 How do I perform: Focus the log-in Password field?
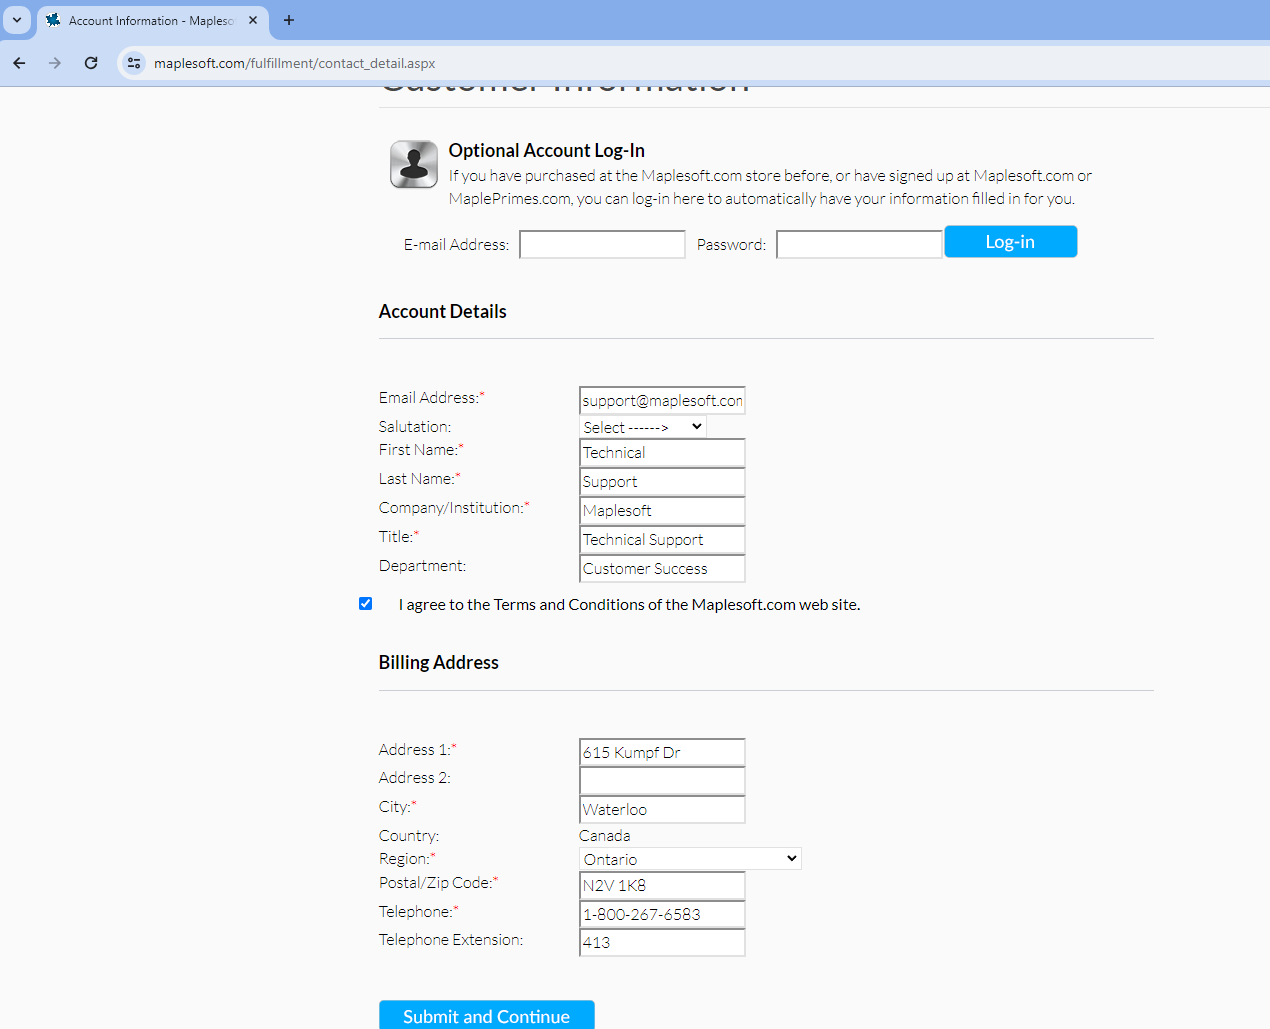click(859, 244)
